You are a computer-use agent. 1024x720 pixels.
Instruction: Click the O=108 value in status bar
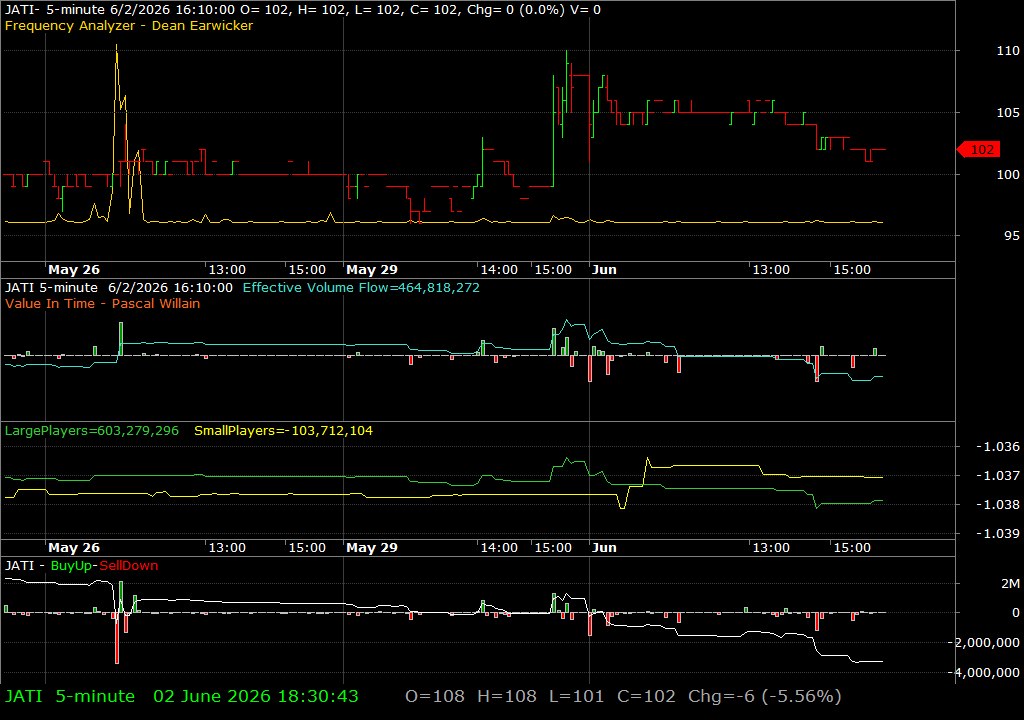pyautogui.click(x=435, y=696)
